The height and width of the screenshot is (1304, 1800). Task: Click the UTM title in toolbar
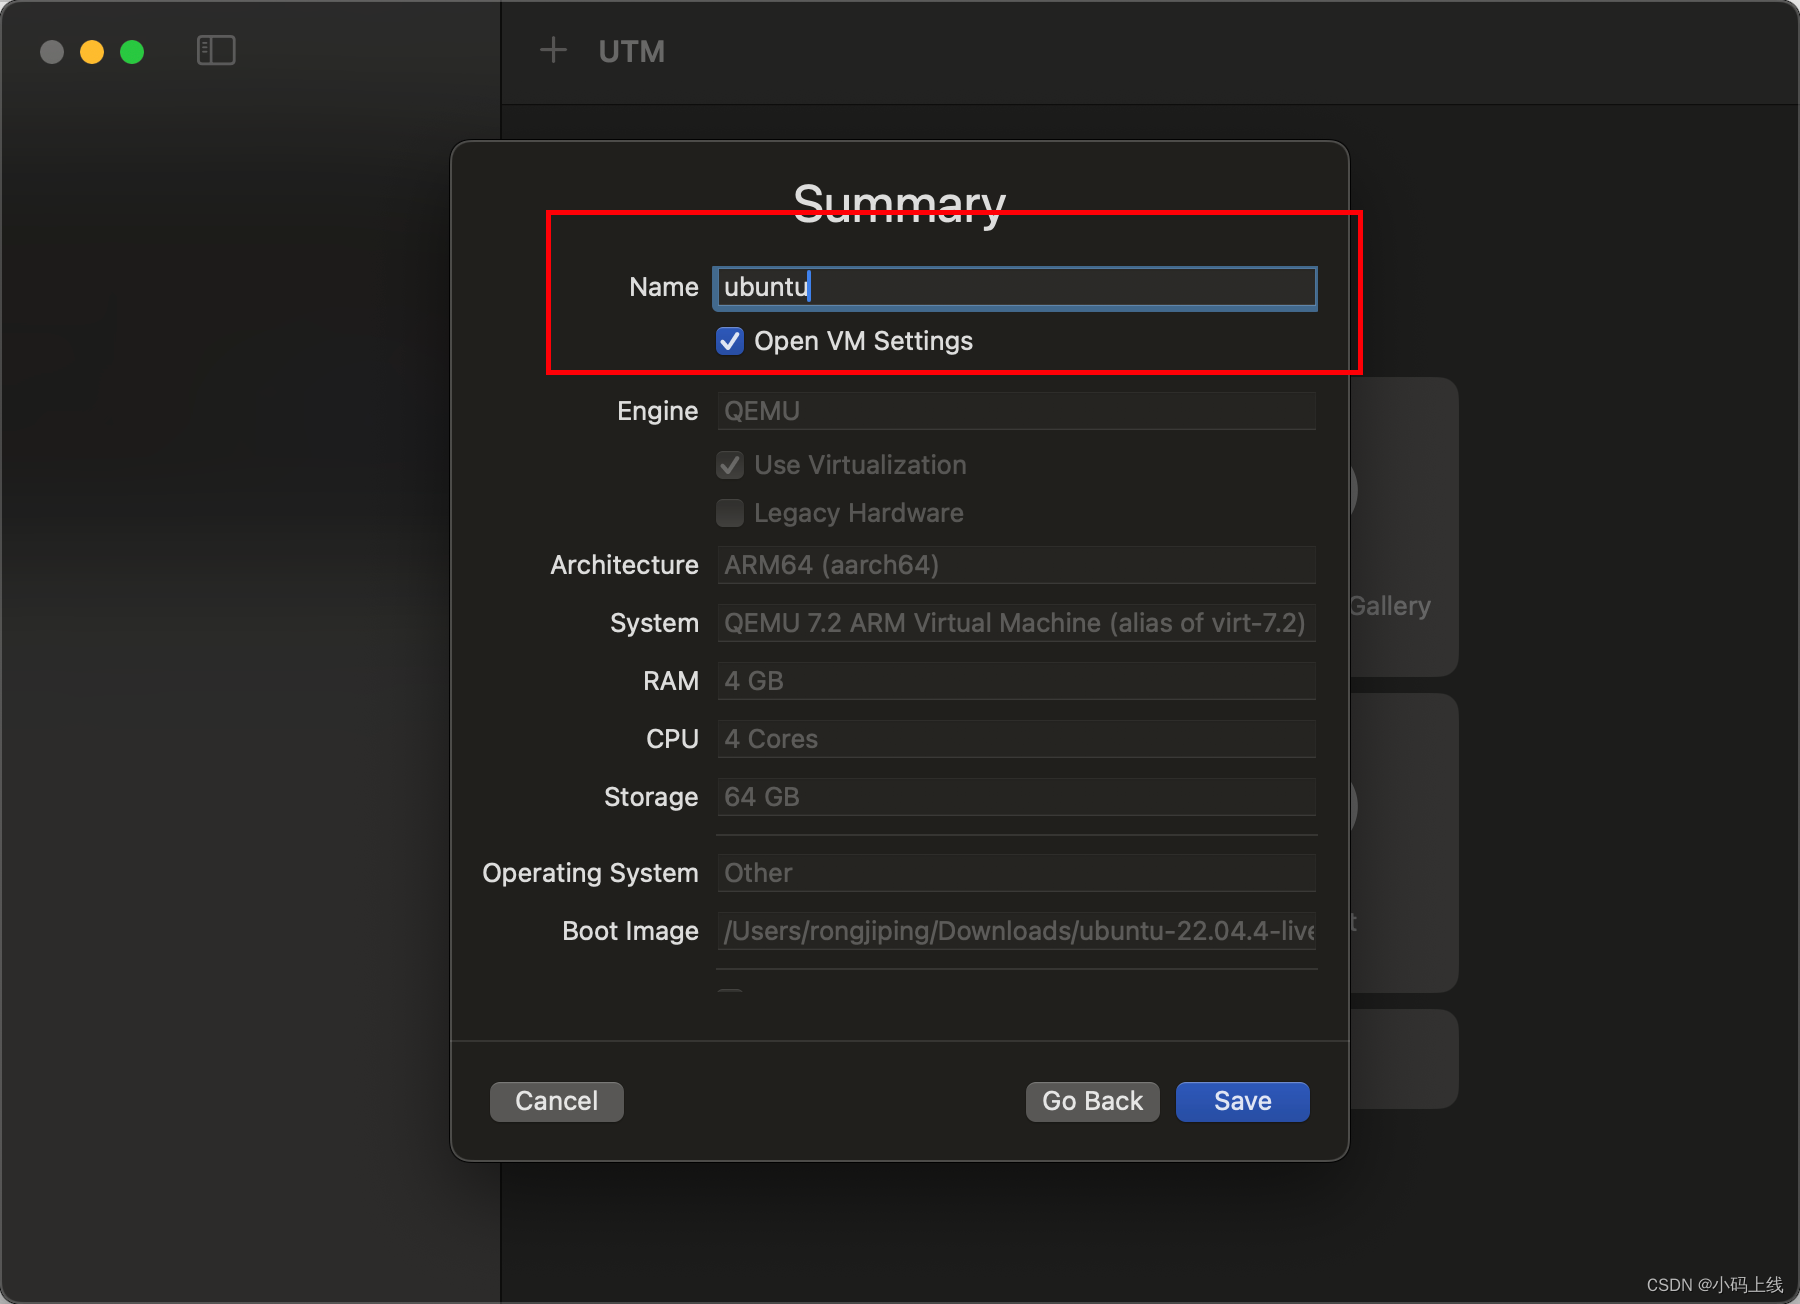click(632, 51)
